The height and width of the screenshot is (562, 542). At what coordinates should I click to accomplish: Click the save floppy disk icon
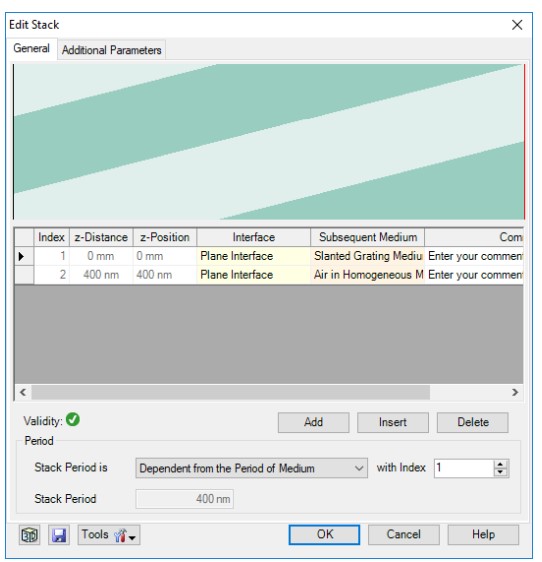[x=59, y=535]
